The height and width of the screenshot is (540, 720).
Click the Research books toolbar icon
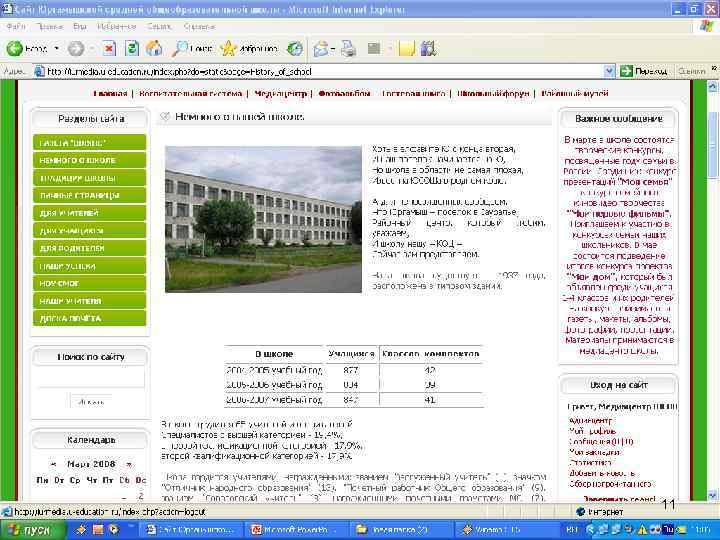tap(428, 48)
